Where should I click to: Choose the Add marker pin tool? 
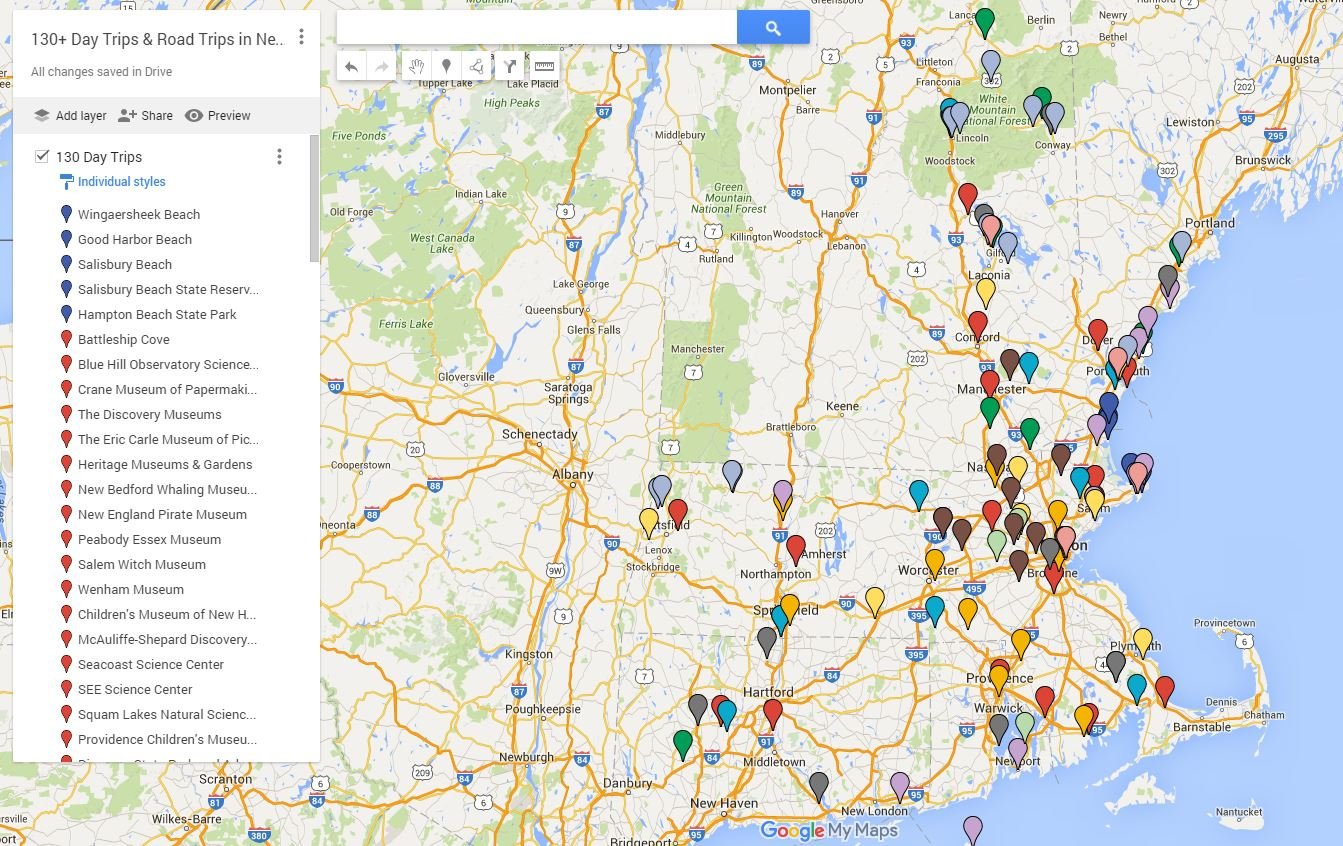pyautogui.click(x=446, y=67)
